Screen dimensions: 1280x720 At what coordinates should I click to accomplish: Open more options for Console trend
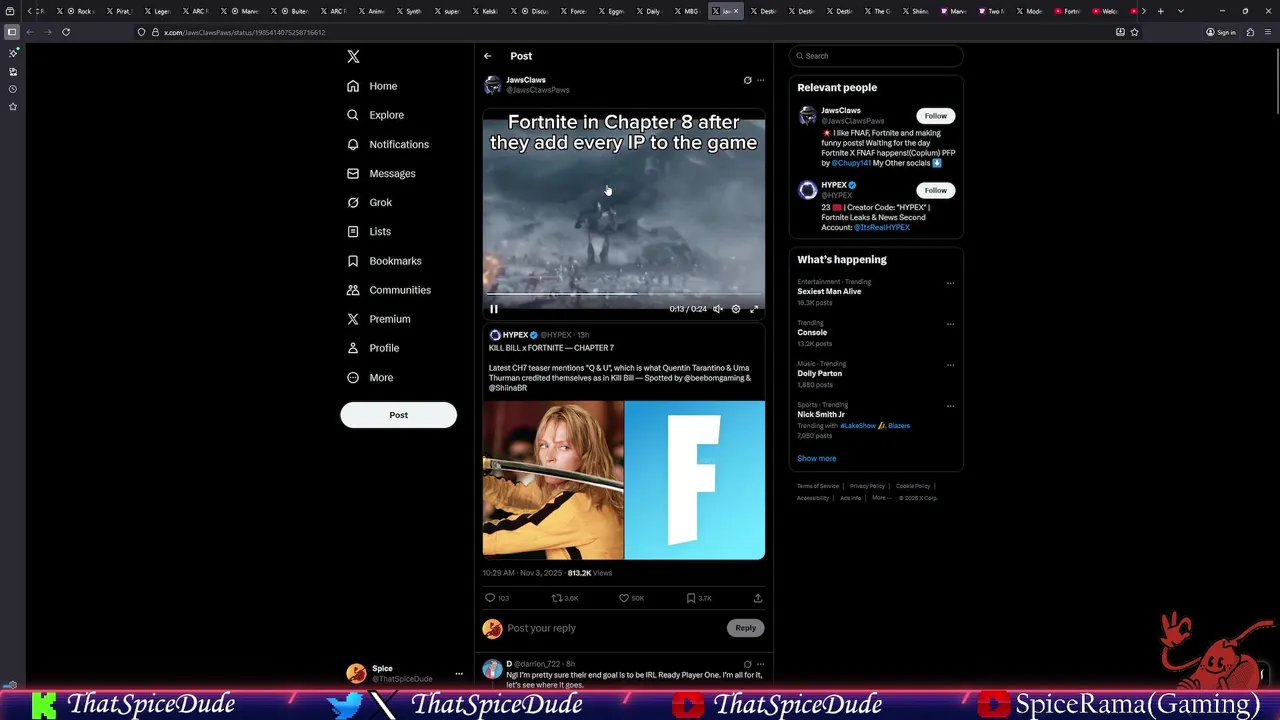[x=950, y=324]
